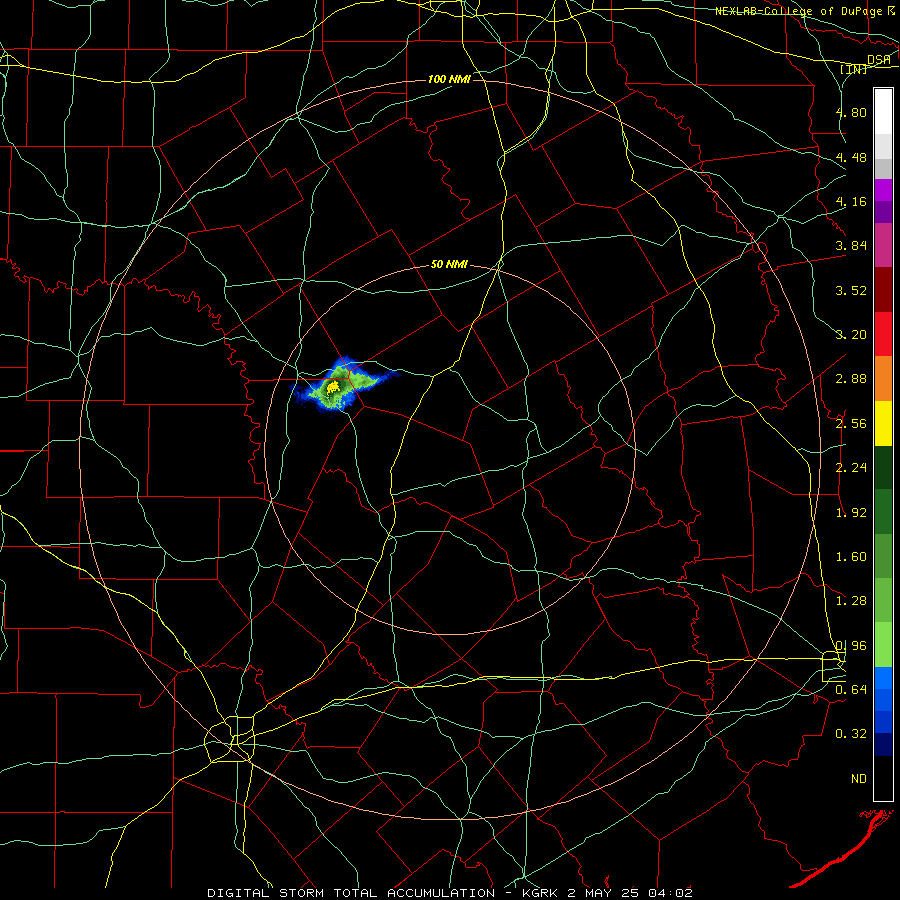Click the [IN] units label

(x=854, y=69)
